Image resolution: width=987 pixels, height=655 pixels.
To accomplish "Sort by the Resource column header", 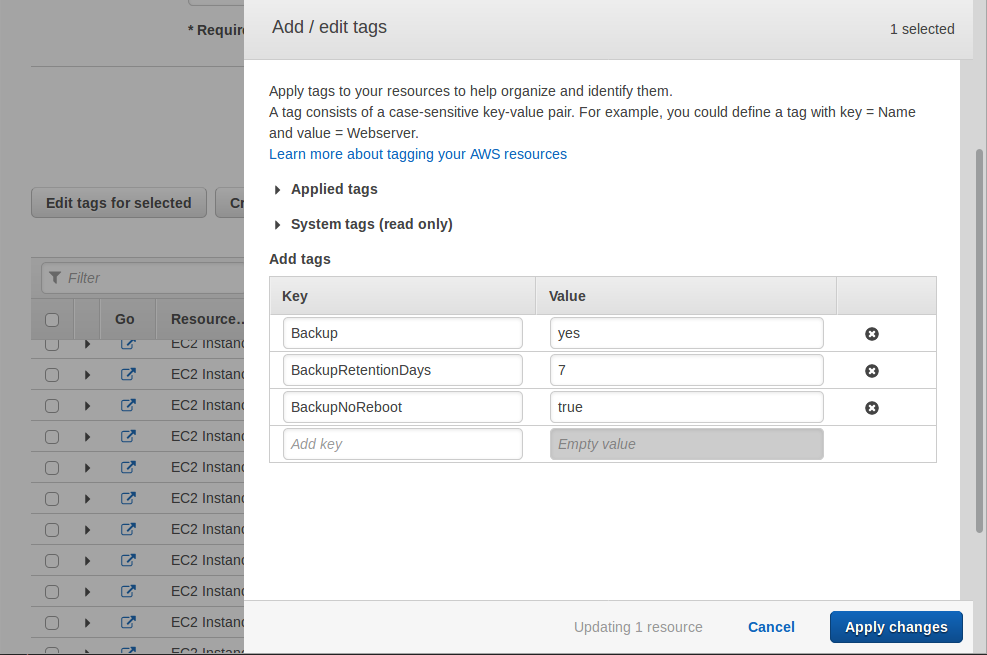I will click(207, 320).
